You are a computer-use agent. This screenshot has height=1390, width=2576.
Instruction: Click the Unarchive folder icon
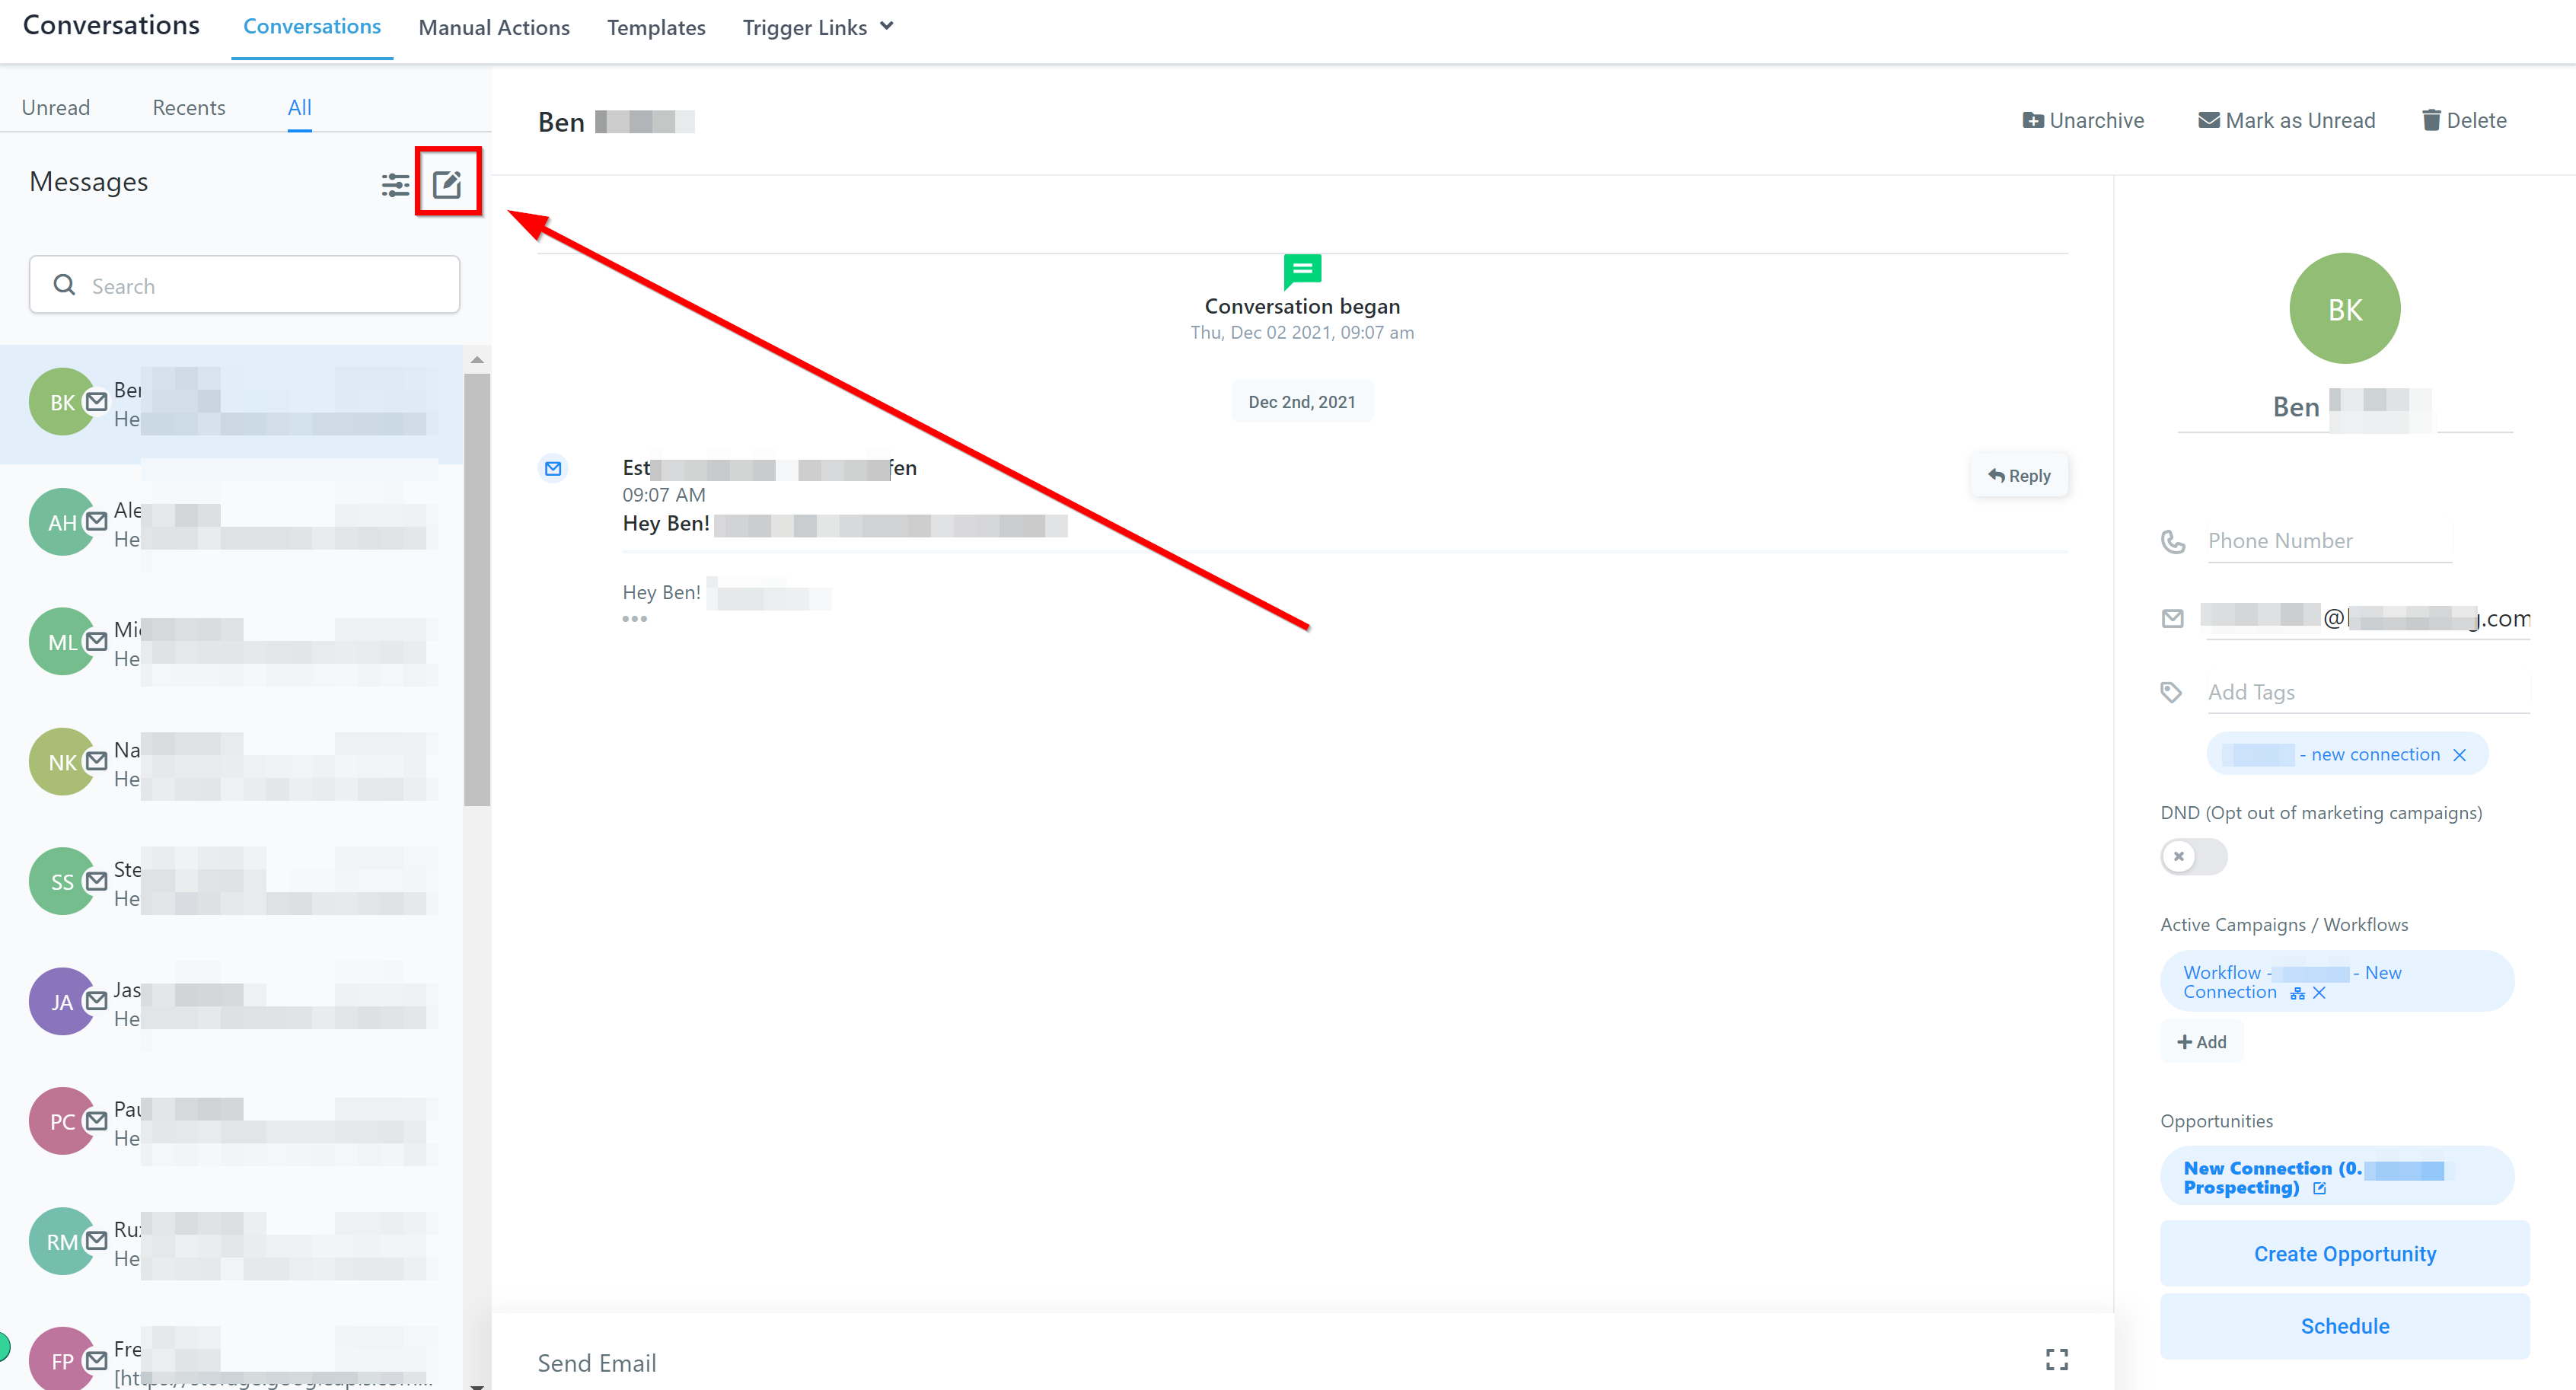point(2032,120)
